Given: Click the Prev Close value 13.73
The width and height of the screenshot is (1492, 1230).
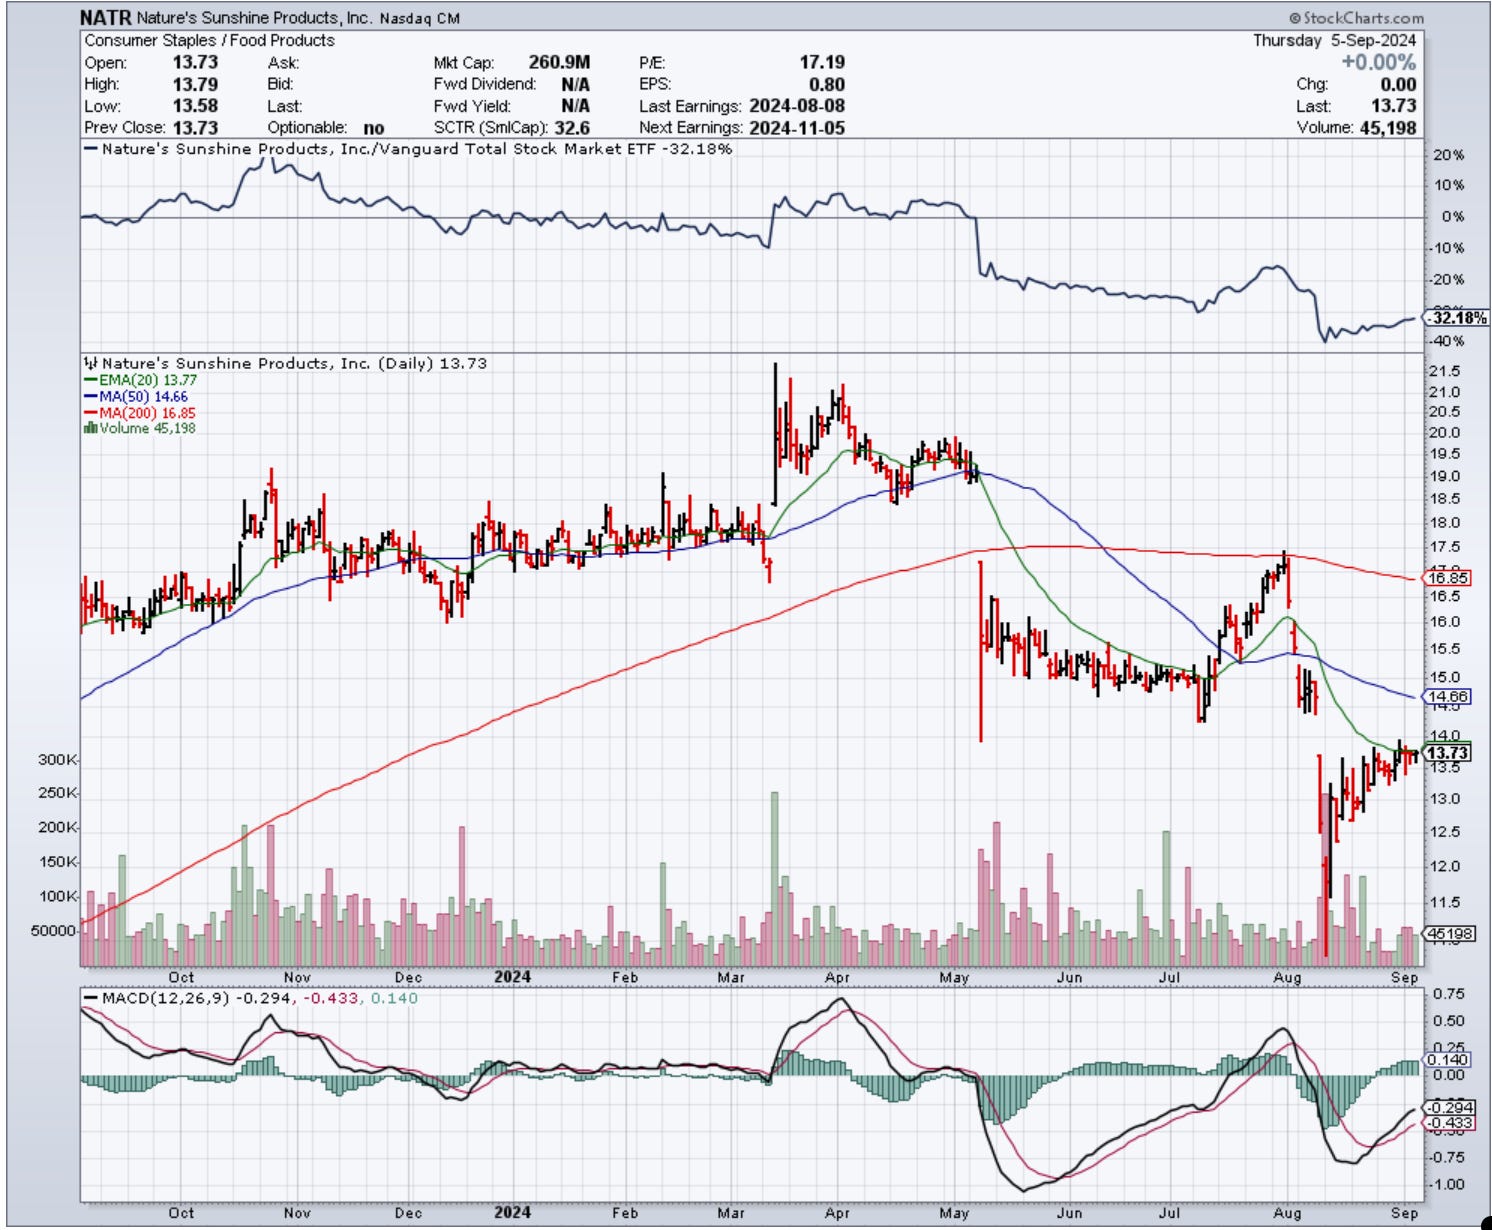Looking at the screenshot, I should coord(195,128).
